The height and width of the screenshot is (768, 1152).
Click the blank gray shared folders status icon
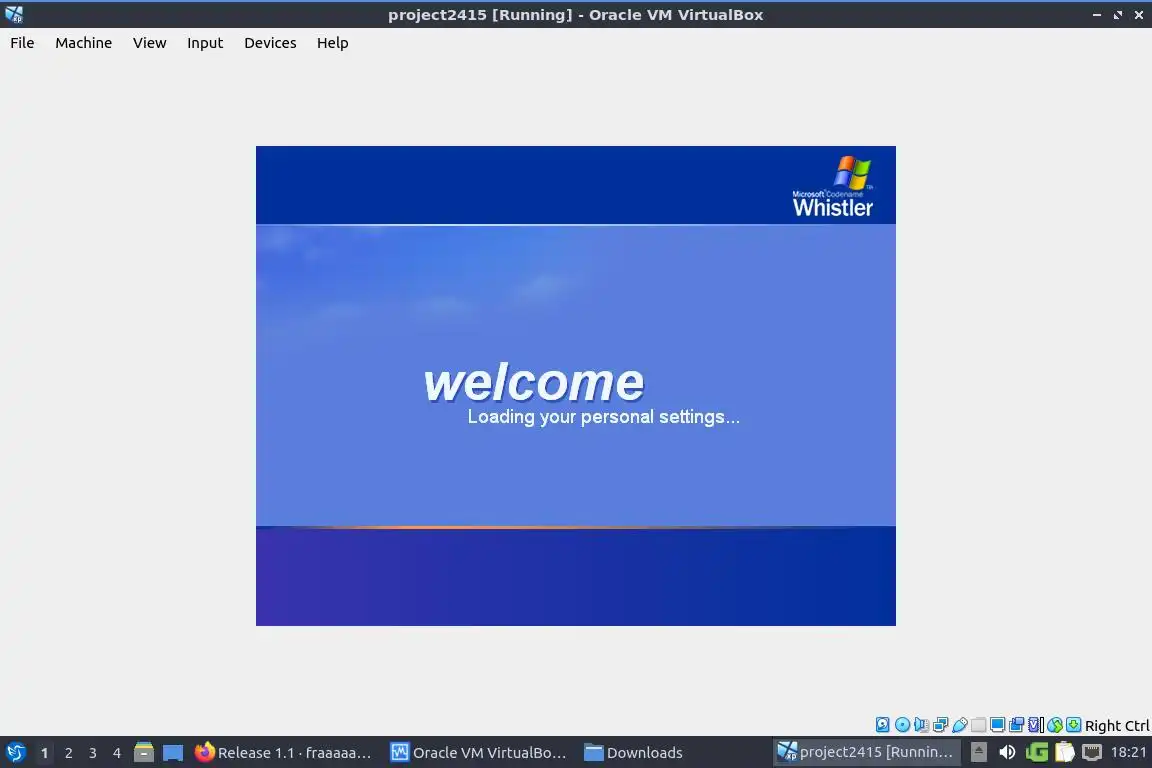click(x=979, y=725)
